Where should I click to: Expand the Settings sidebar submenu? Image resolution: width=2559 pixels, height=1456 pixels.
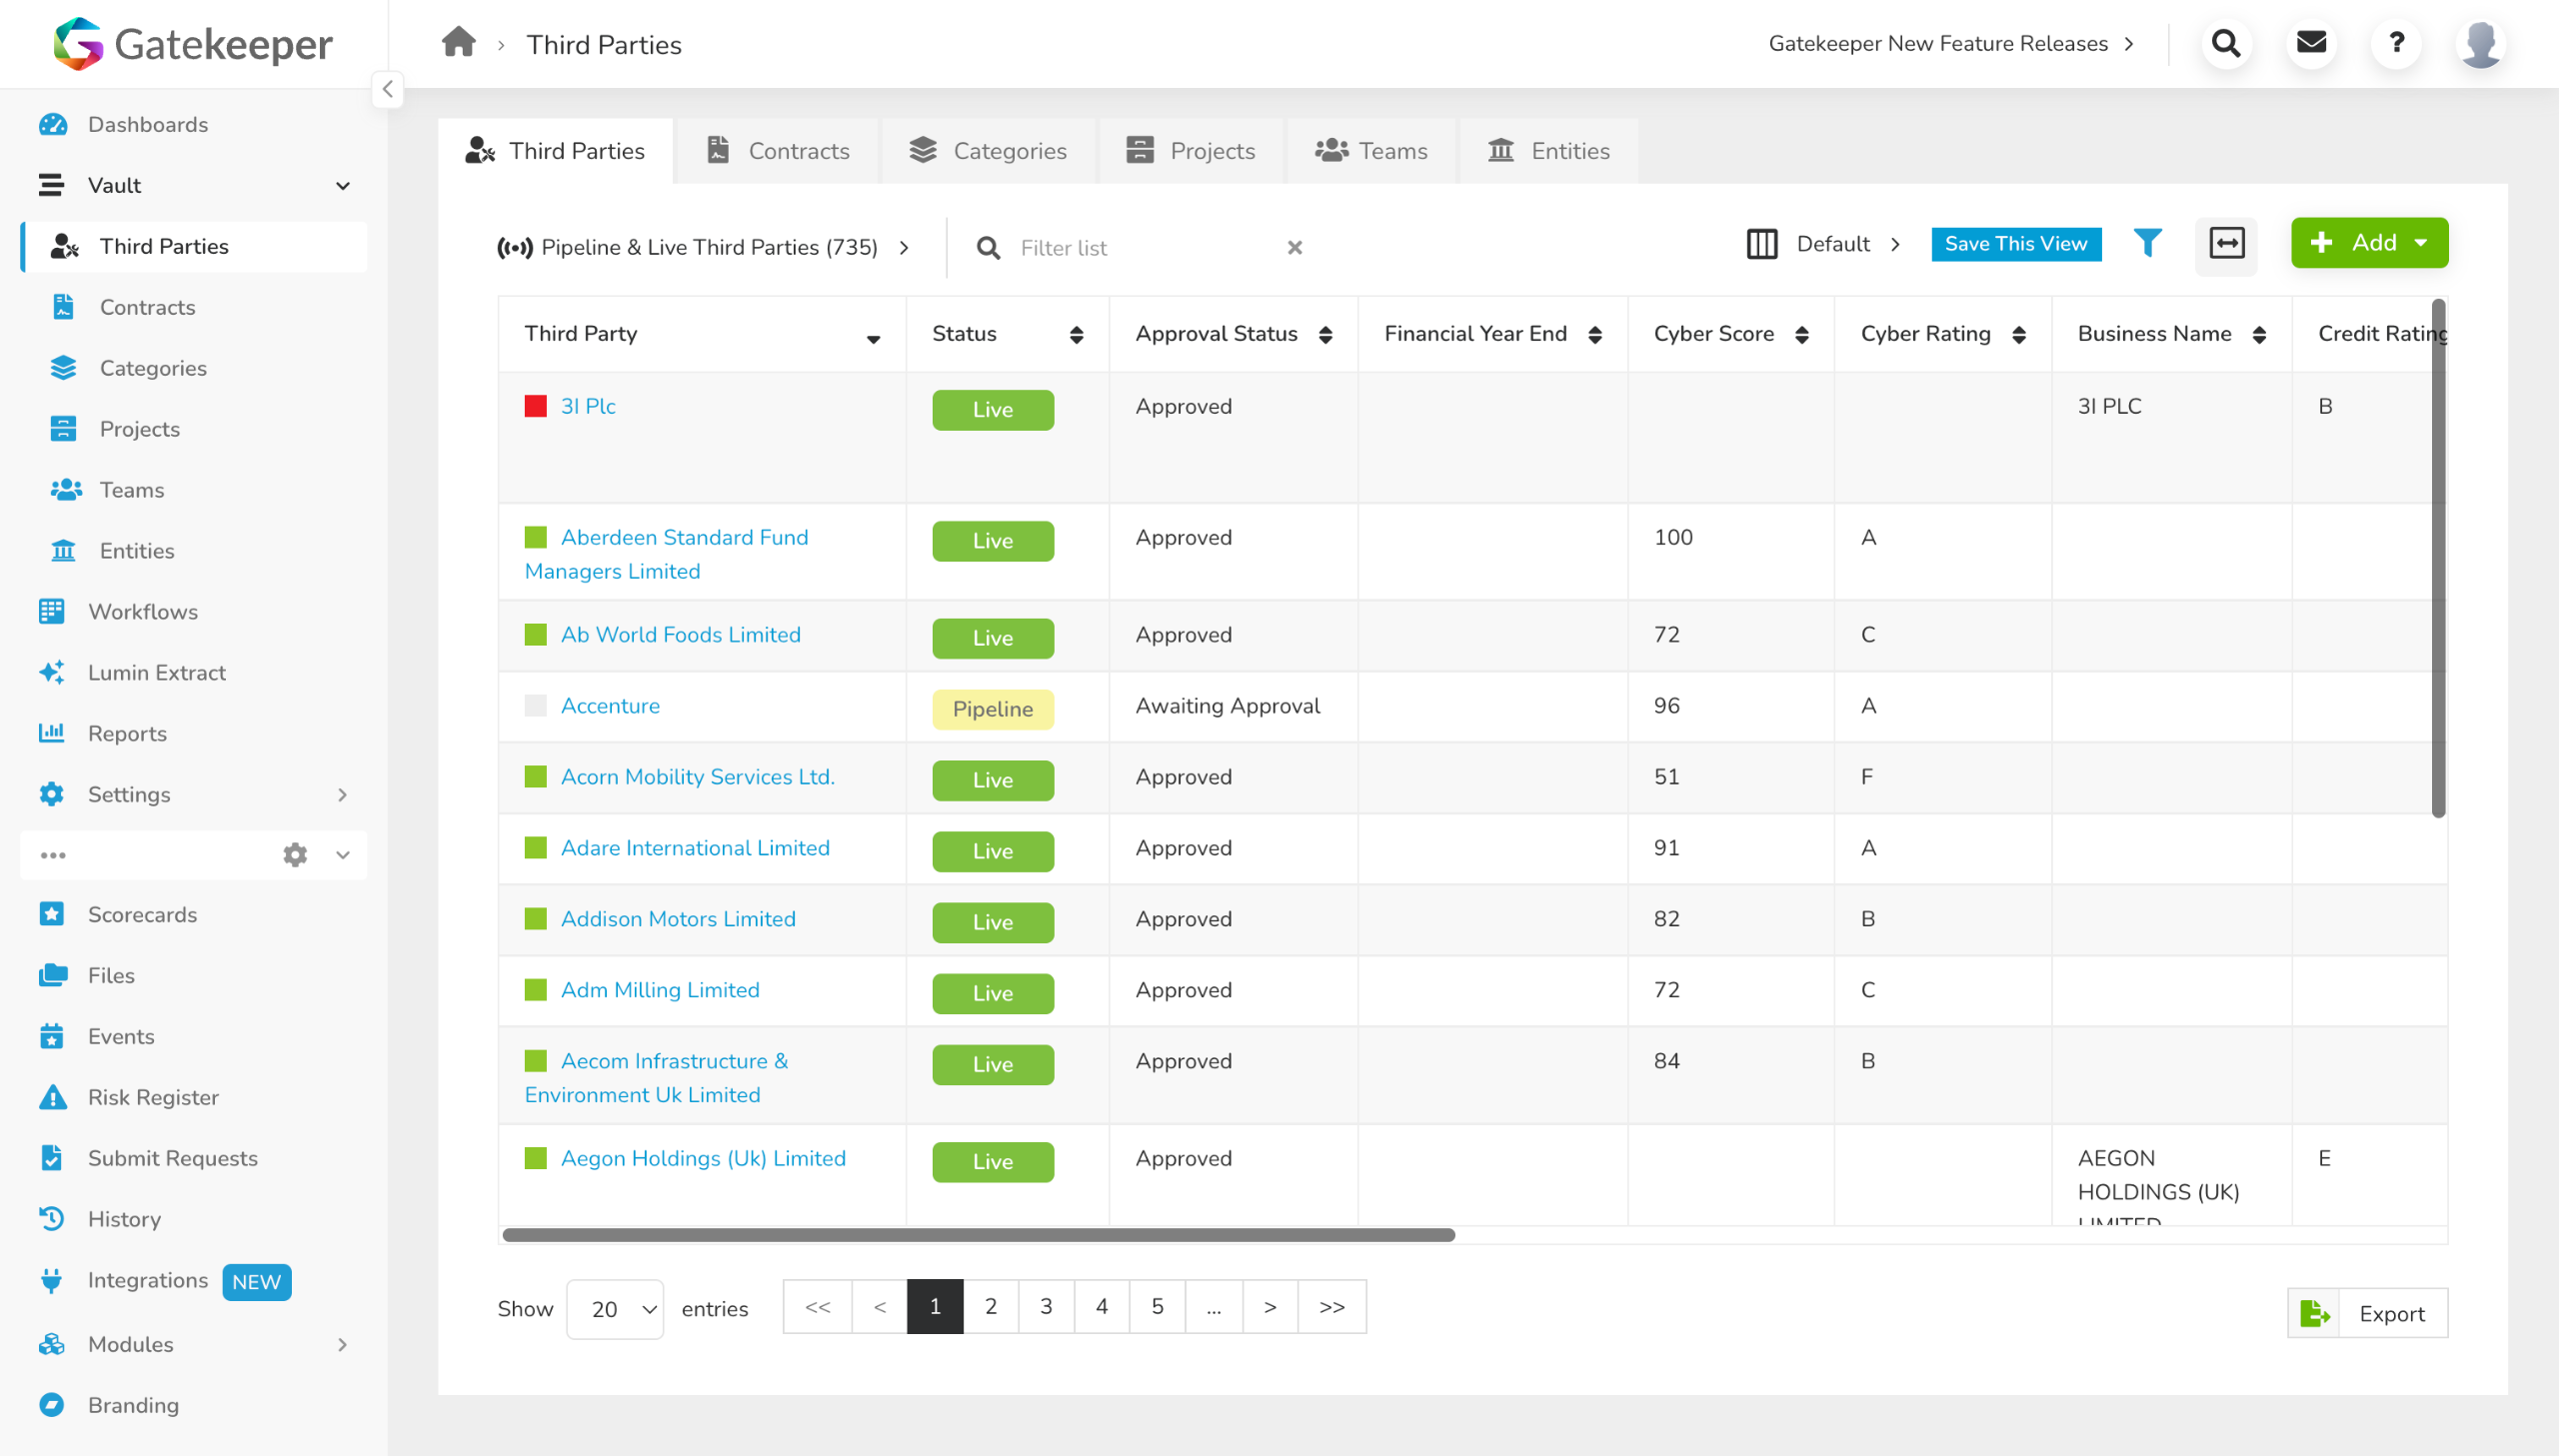point(342,794)
